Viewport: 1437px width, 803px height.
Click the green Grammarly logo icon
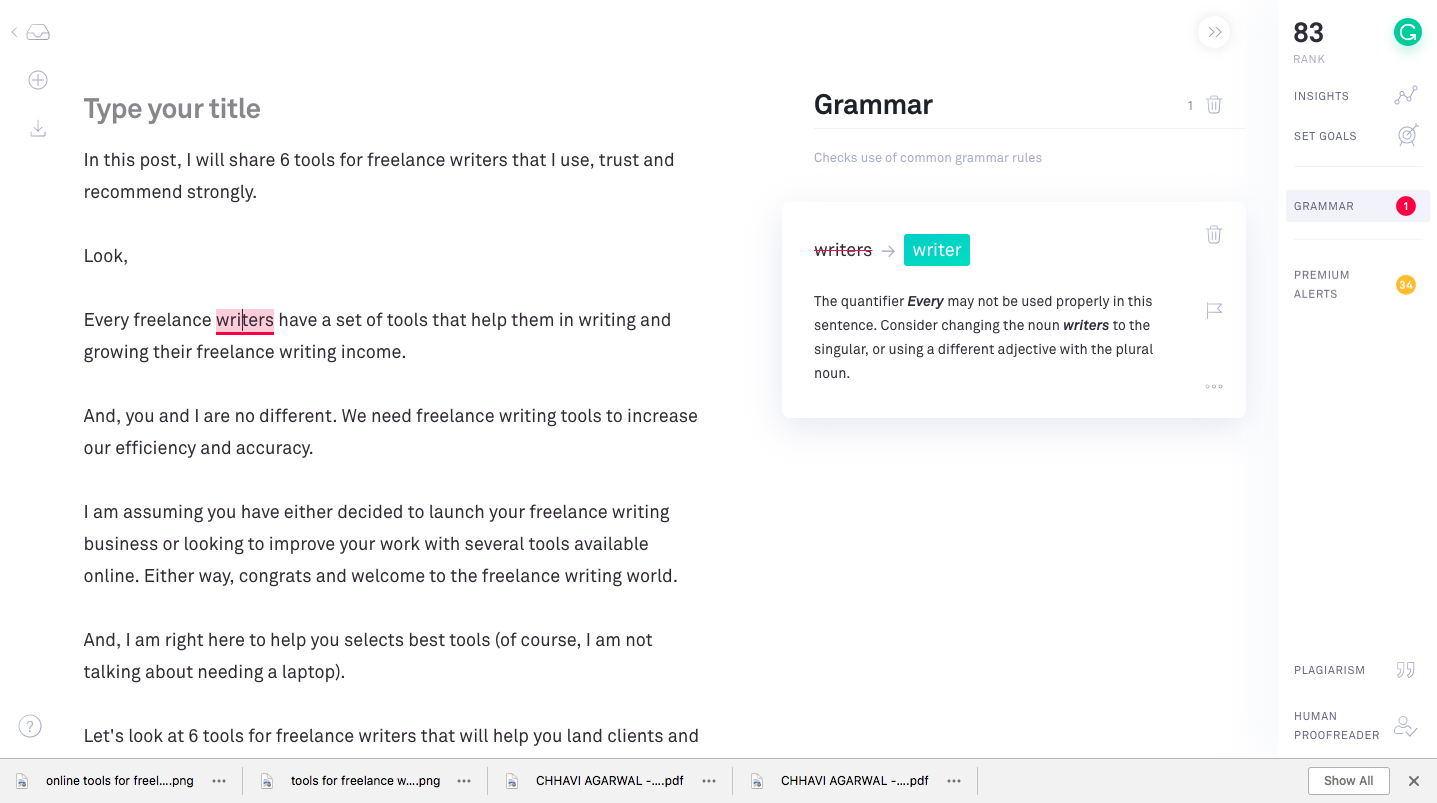(1407, 33)
